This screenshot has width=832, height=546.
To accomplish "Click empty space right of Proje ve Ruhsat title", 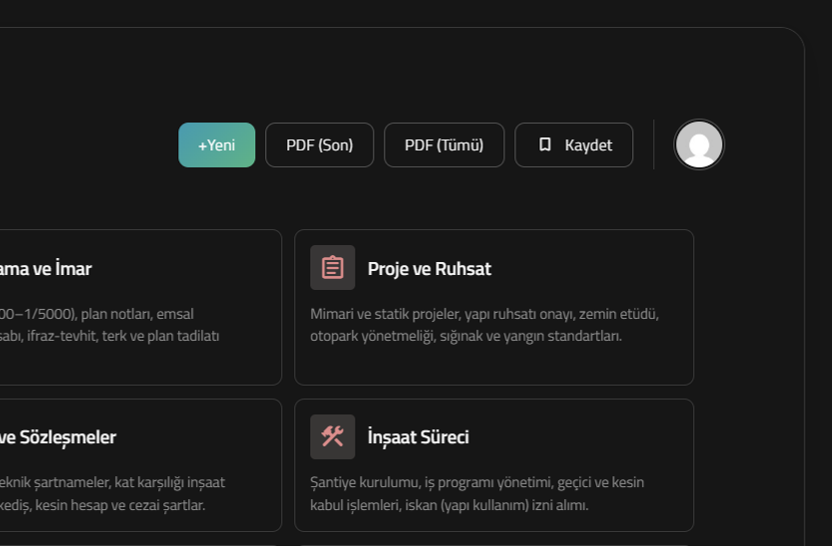I will (x=590, y=268).
